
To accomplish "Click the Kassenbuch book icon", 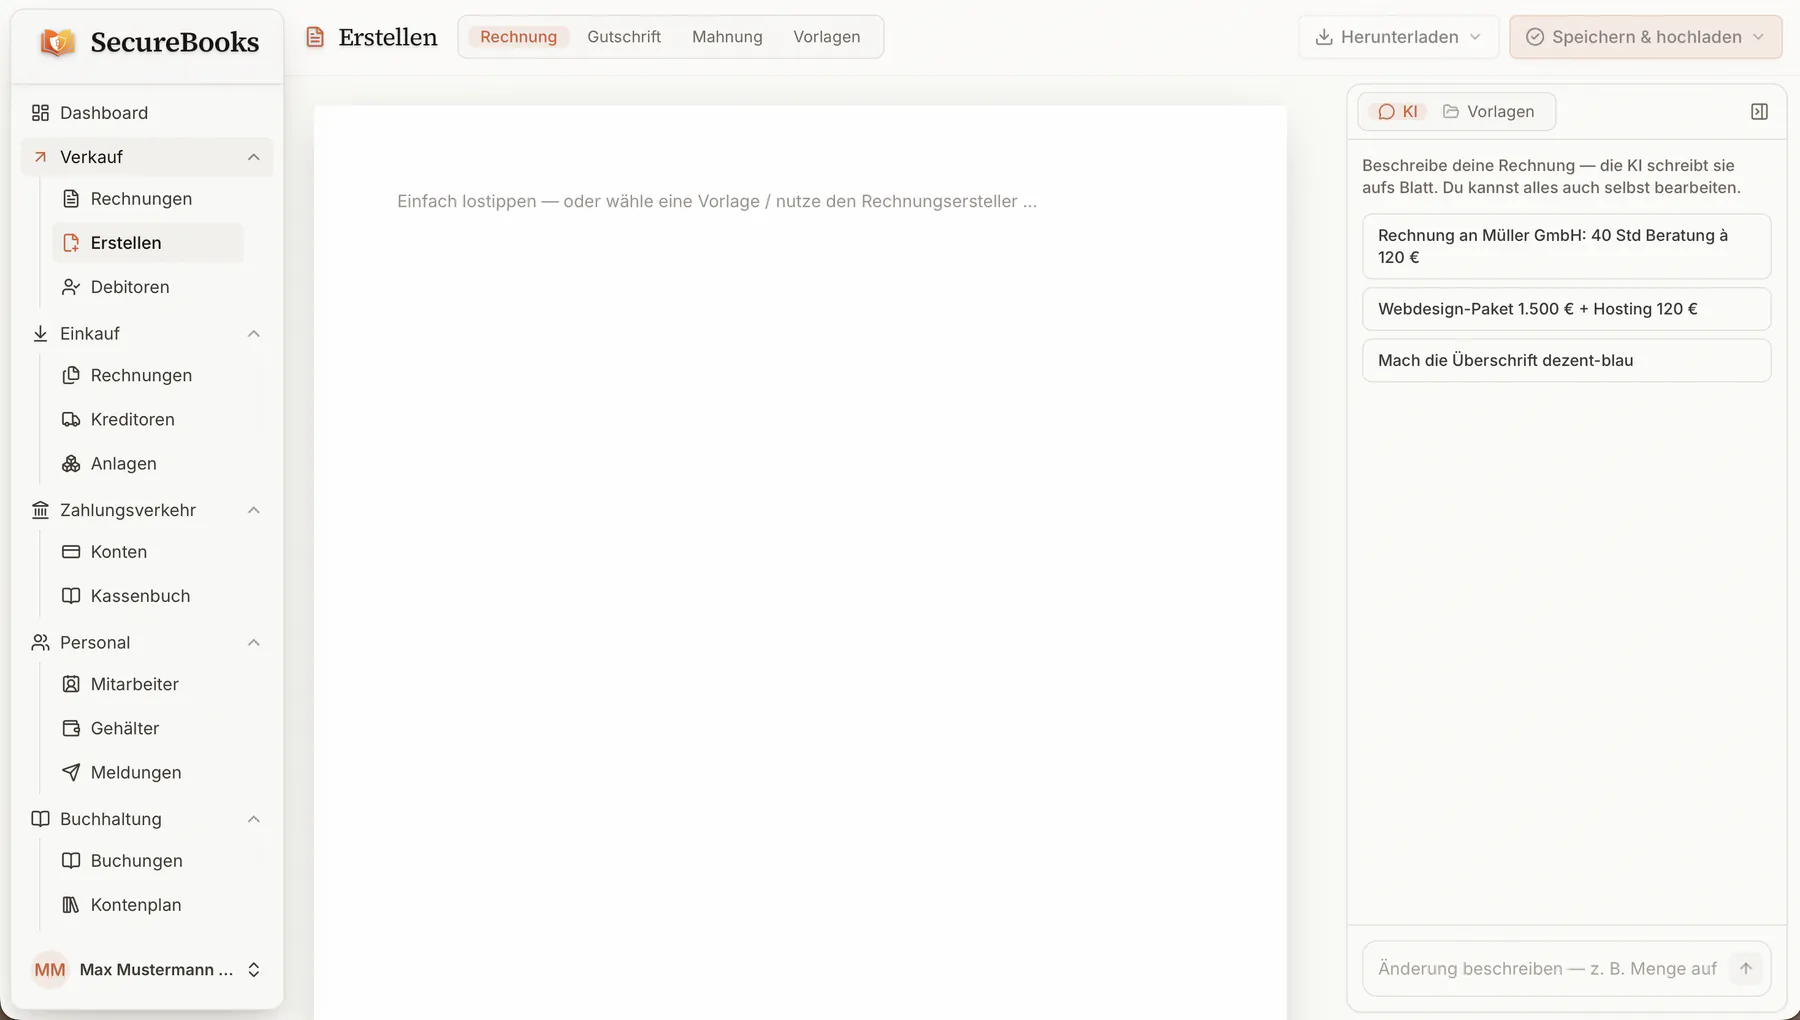I will coord(71,596).
